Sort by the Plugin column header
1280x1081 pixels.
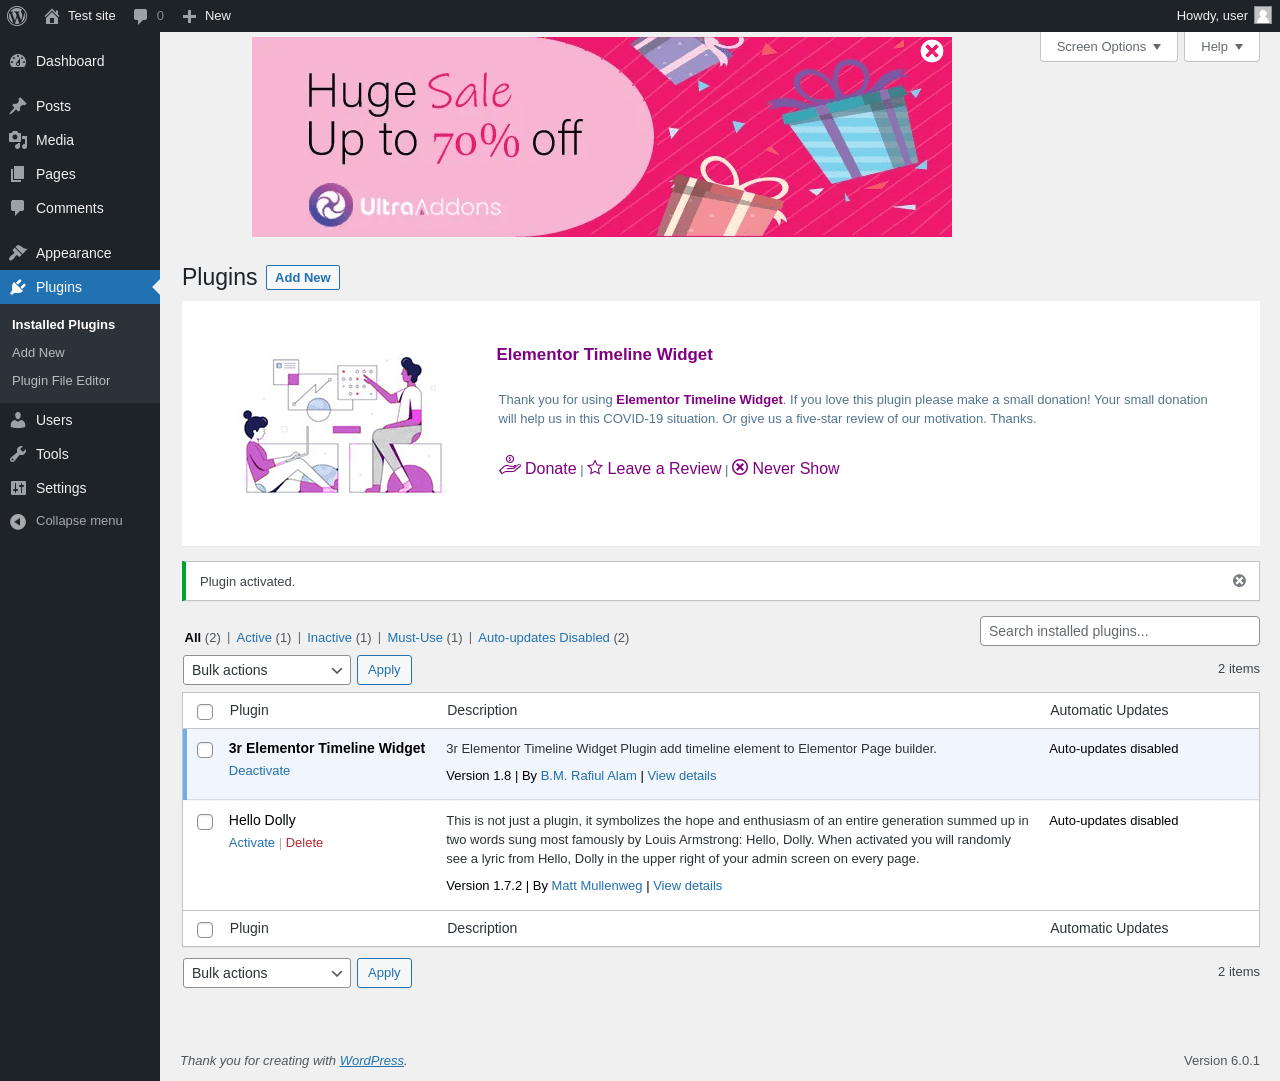tap(249, 710)
